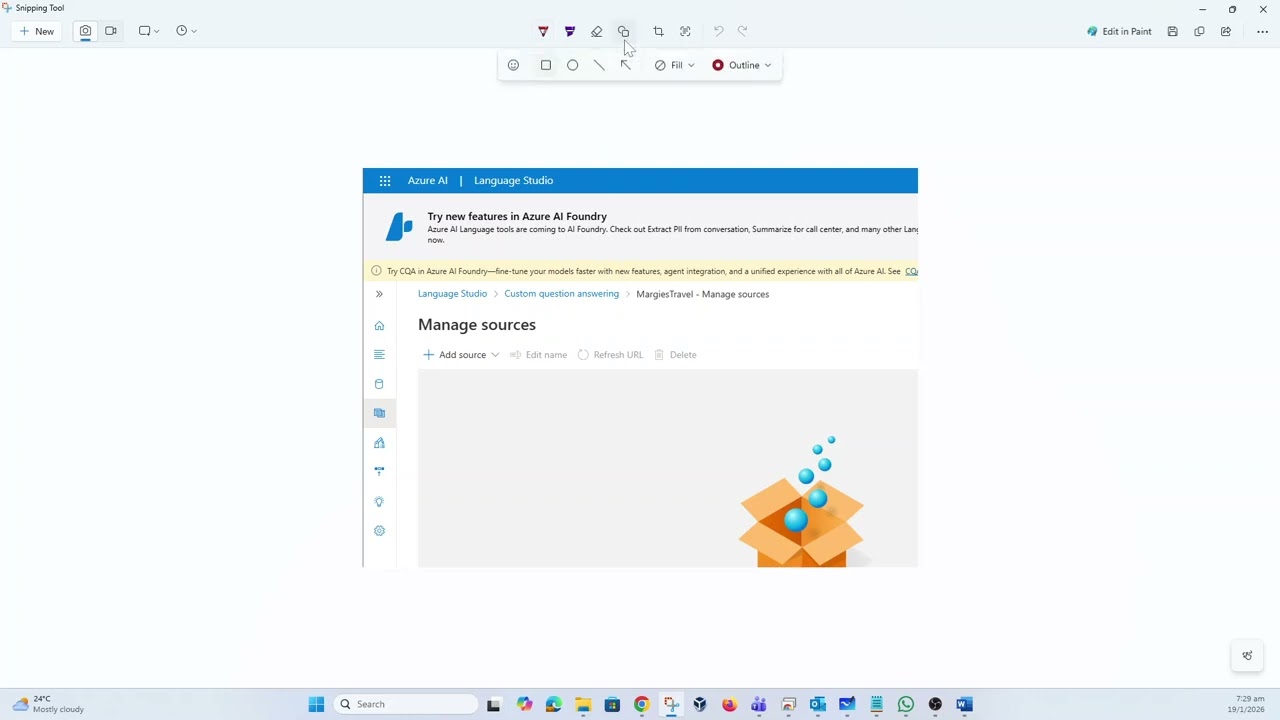Open the snipping shape mode dropdown

pyautogui.click(x=149, y=31)
